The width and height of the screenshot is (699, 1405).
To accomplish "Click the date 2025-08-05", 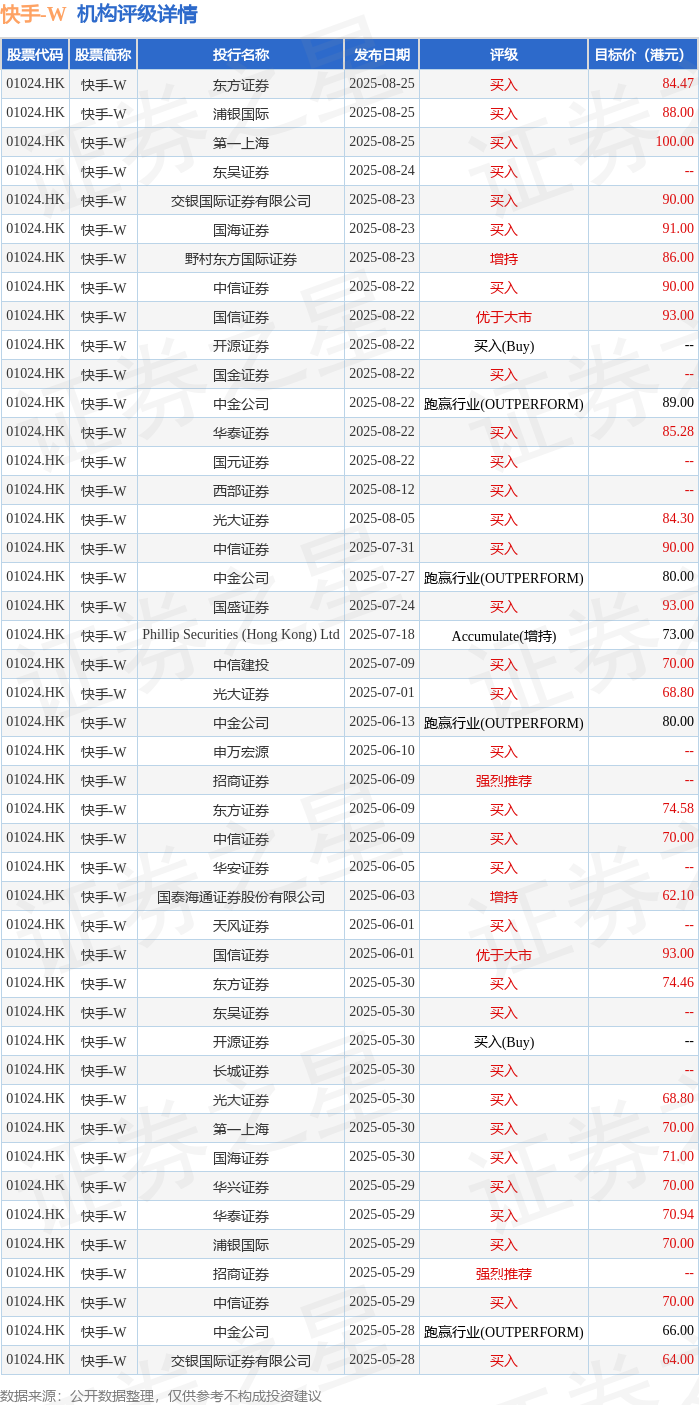I will tap(381, 519).
